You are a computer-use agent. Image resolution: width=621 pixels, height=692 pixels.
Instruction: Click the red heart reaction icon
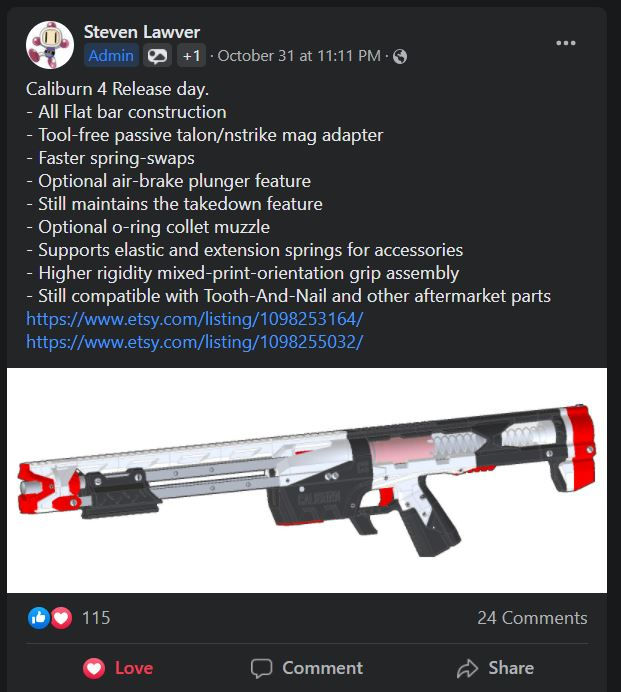pos(61,618)
